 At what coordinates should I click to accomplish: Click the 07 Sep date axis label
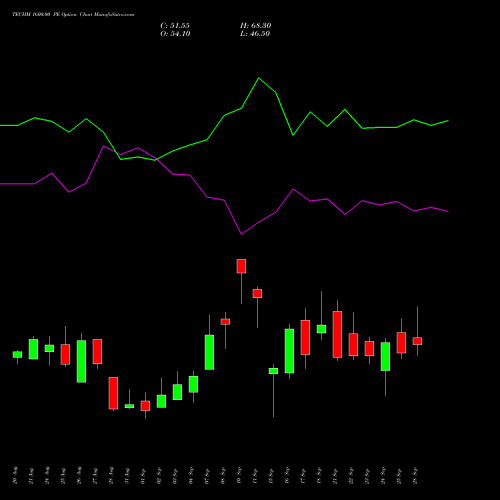point(207,476)
